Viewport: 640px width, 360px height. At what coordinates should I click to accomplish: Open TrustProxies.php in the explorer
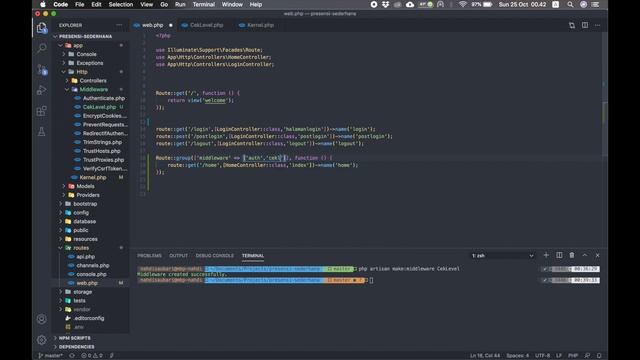click(103, 160)
